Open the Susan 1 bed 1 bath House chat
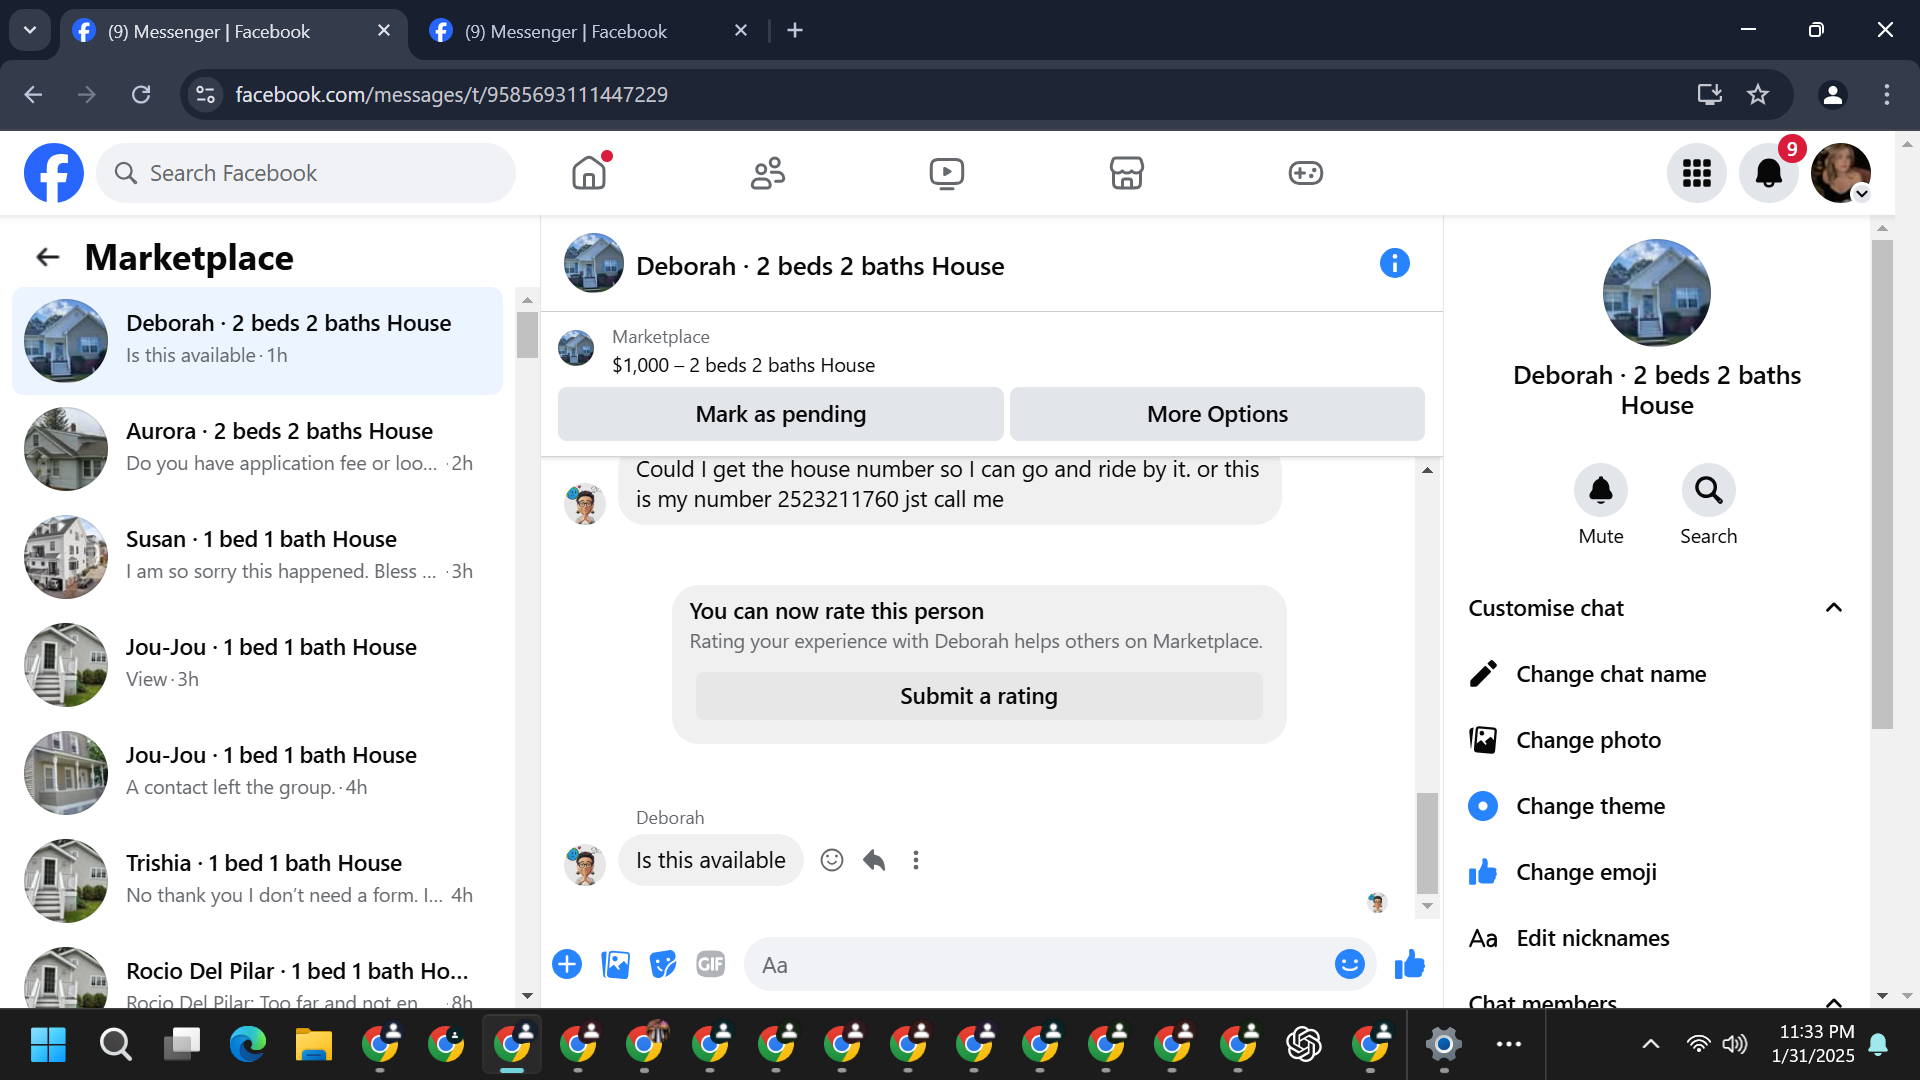This screenshot has height=1080, width=1920. tap(257, 557)
